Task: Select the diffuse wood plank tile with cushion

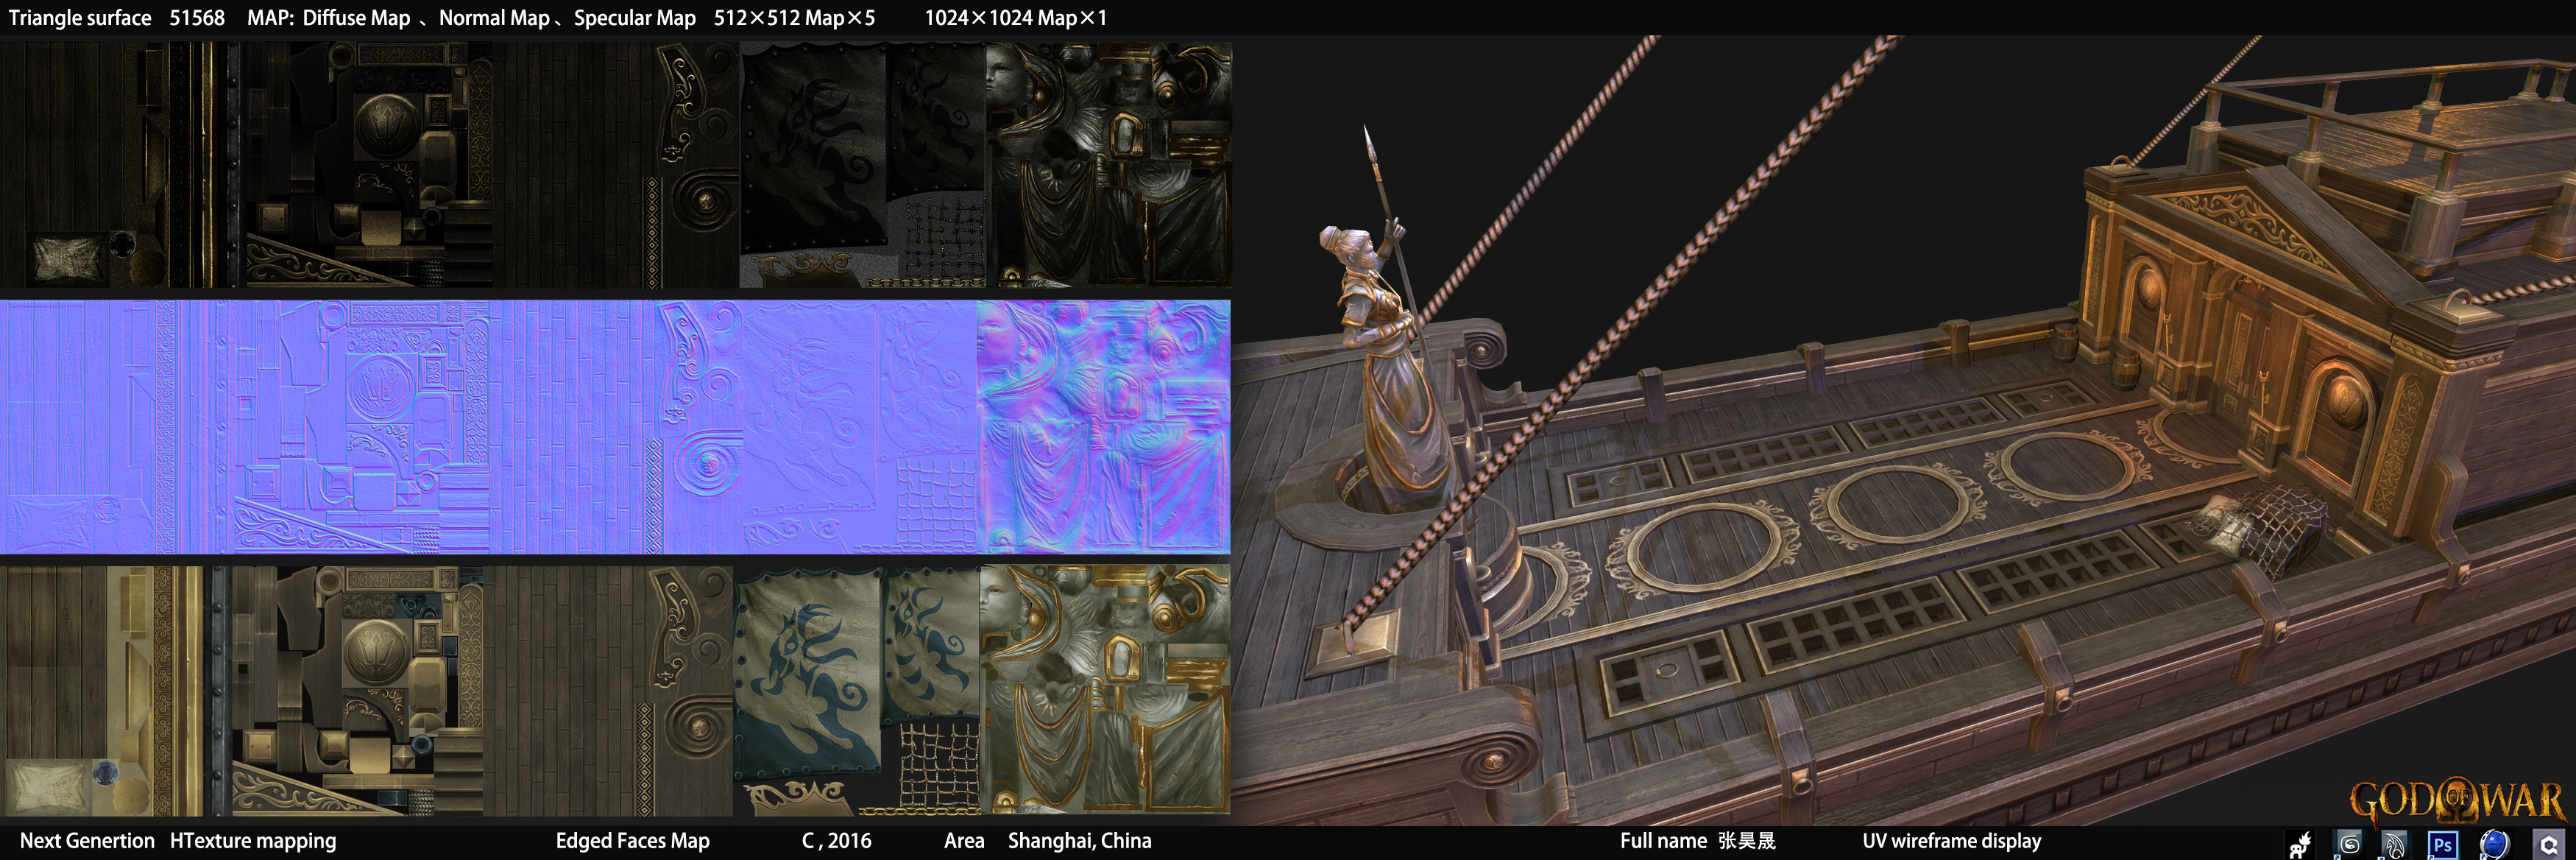Action: coord(116,691)
